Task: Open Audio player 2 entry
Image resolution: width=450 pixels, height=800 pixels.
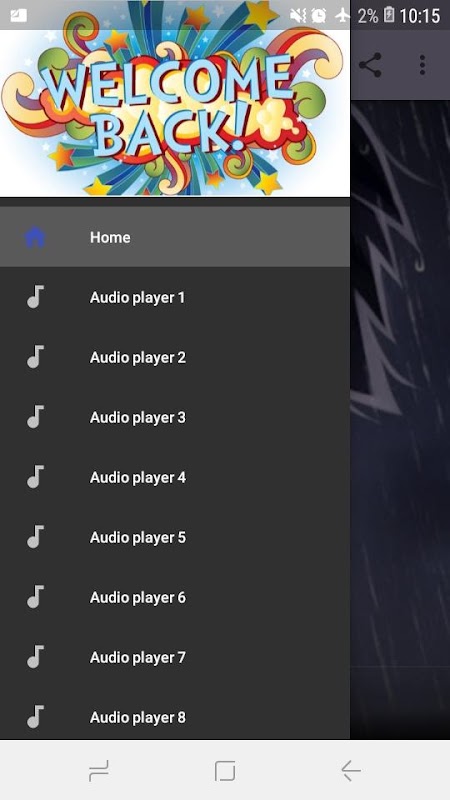Action: (x=175, y=357)
